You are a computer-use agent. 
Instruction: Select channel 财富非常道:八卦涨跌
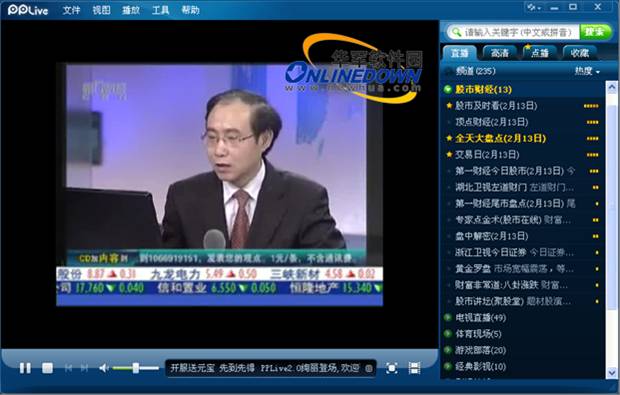[x=496, y=285]
